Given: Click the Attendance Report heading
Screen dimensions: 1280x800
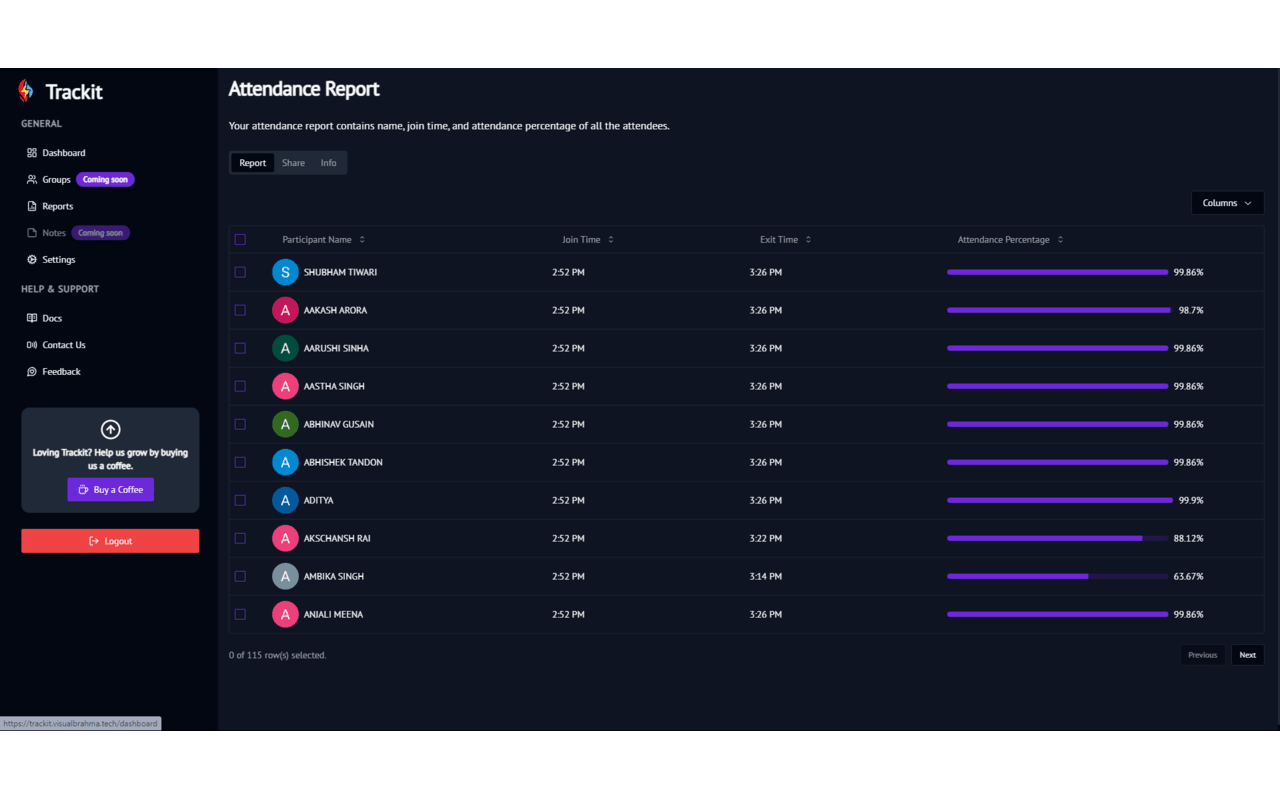Looking at the screenshot, I should click(x=304, y=89).
